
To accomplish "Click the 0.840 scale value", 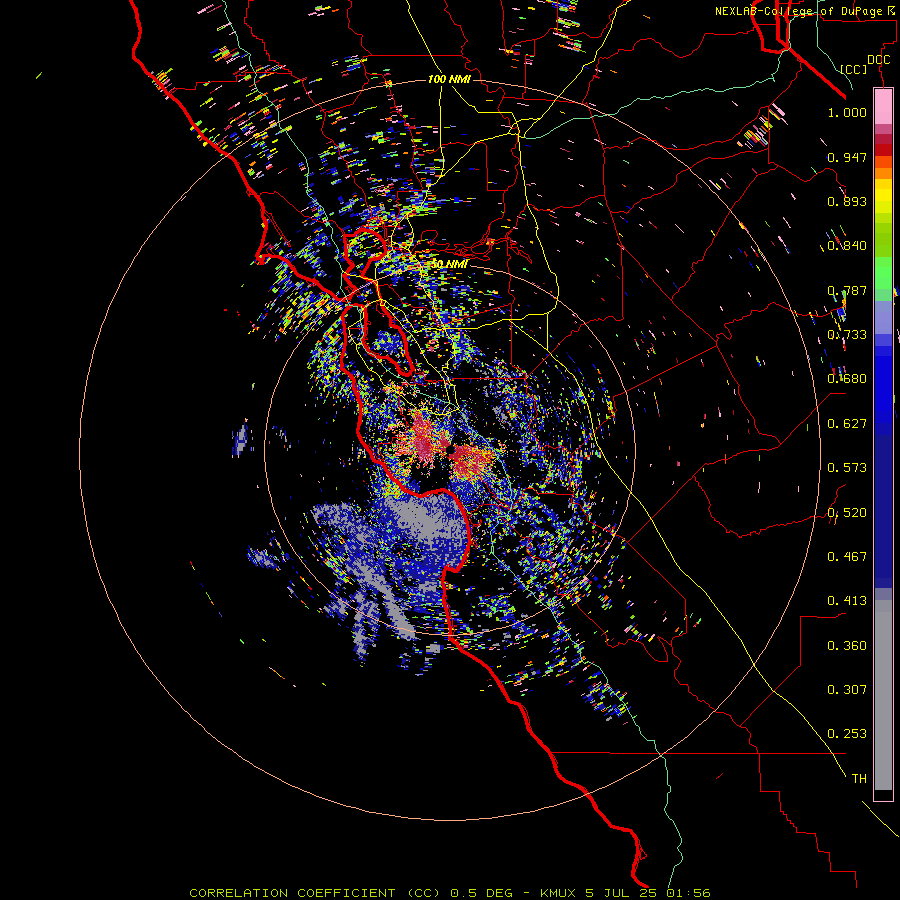I will click(x=847, y=246).
